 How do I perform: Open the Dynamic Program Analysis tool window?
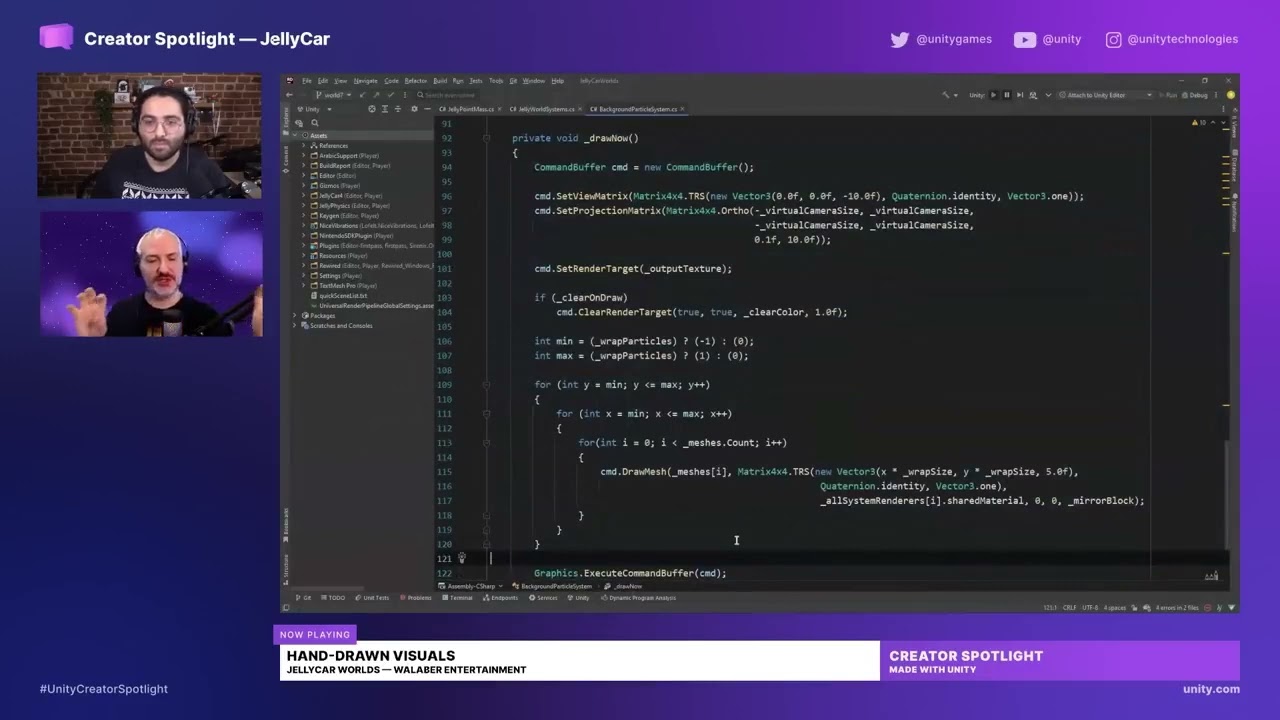pyautogui.click(x=639, y=598)
